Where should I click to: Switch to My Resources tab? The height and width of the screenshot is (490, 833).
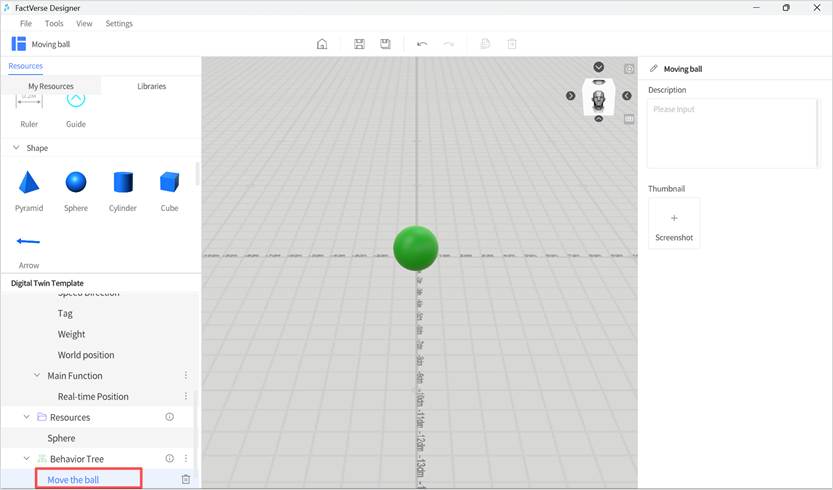pyautogui.click(x=51, y=86)
